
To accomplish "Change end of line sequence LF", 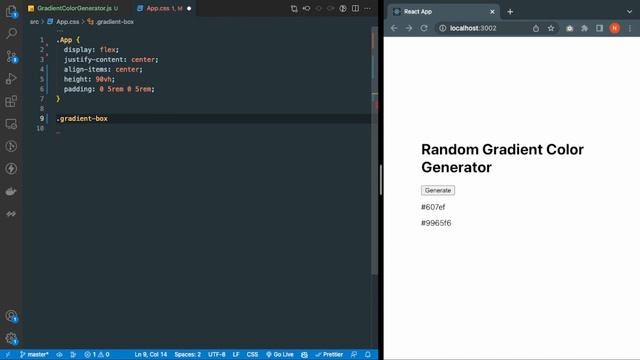I will [x=236, y=354].
